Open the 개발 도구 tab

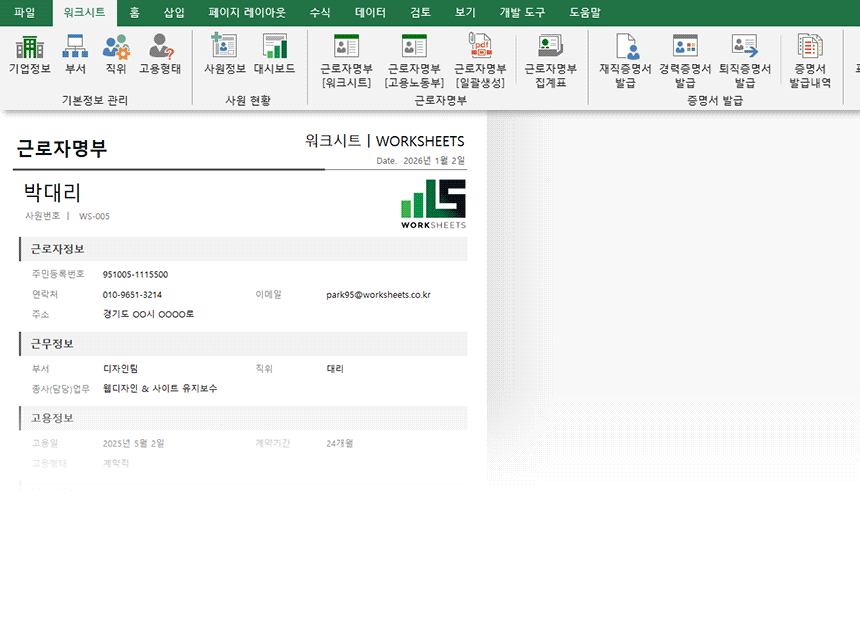522,12
